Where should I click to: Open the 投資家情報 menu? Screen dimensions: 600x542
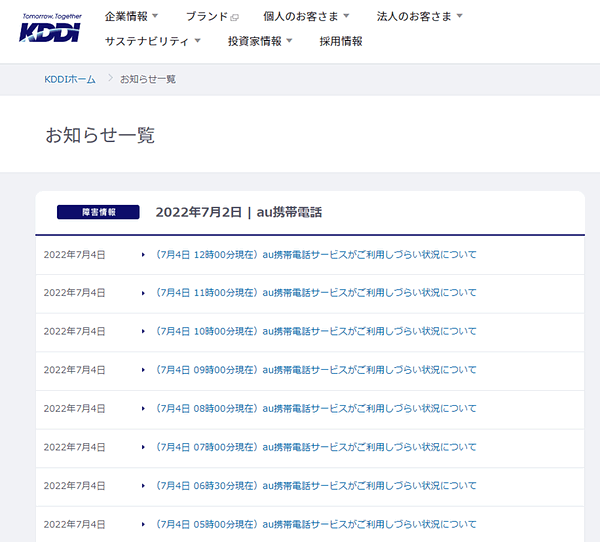[255, 41]
